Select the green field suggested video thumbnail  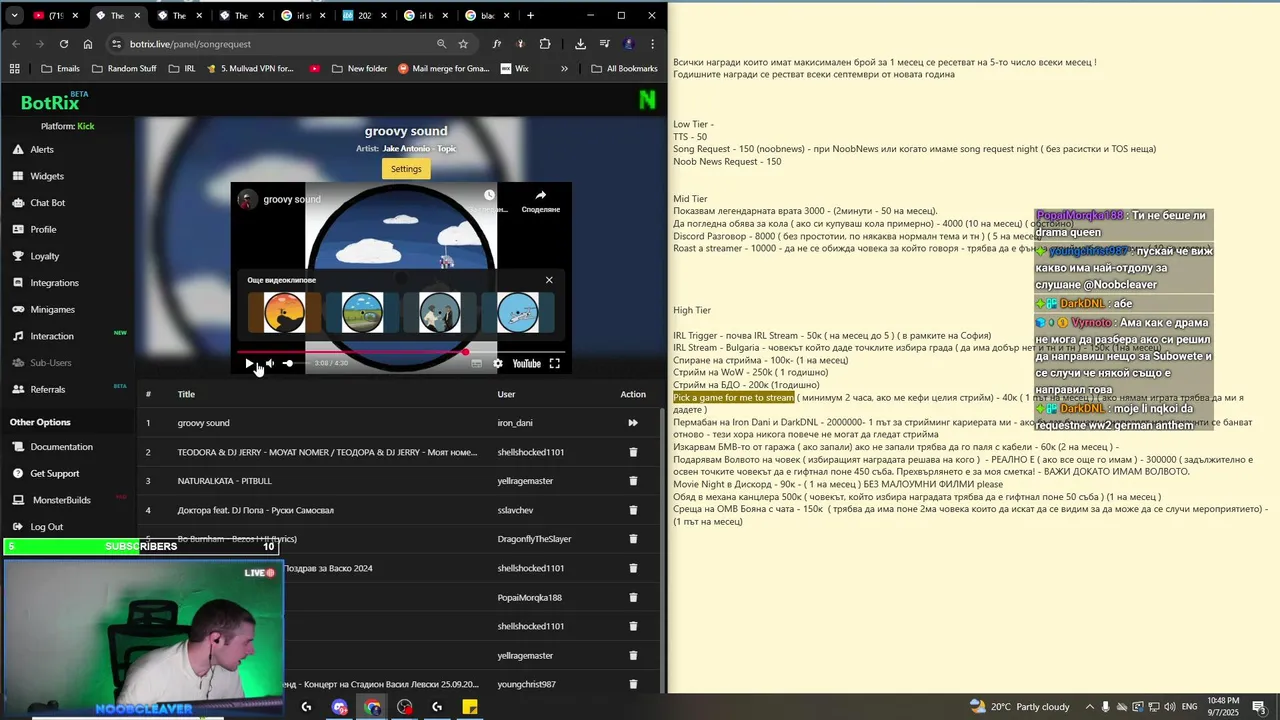(x=362, y=312)
